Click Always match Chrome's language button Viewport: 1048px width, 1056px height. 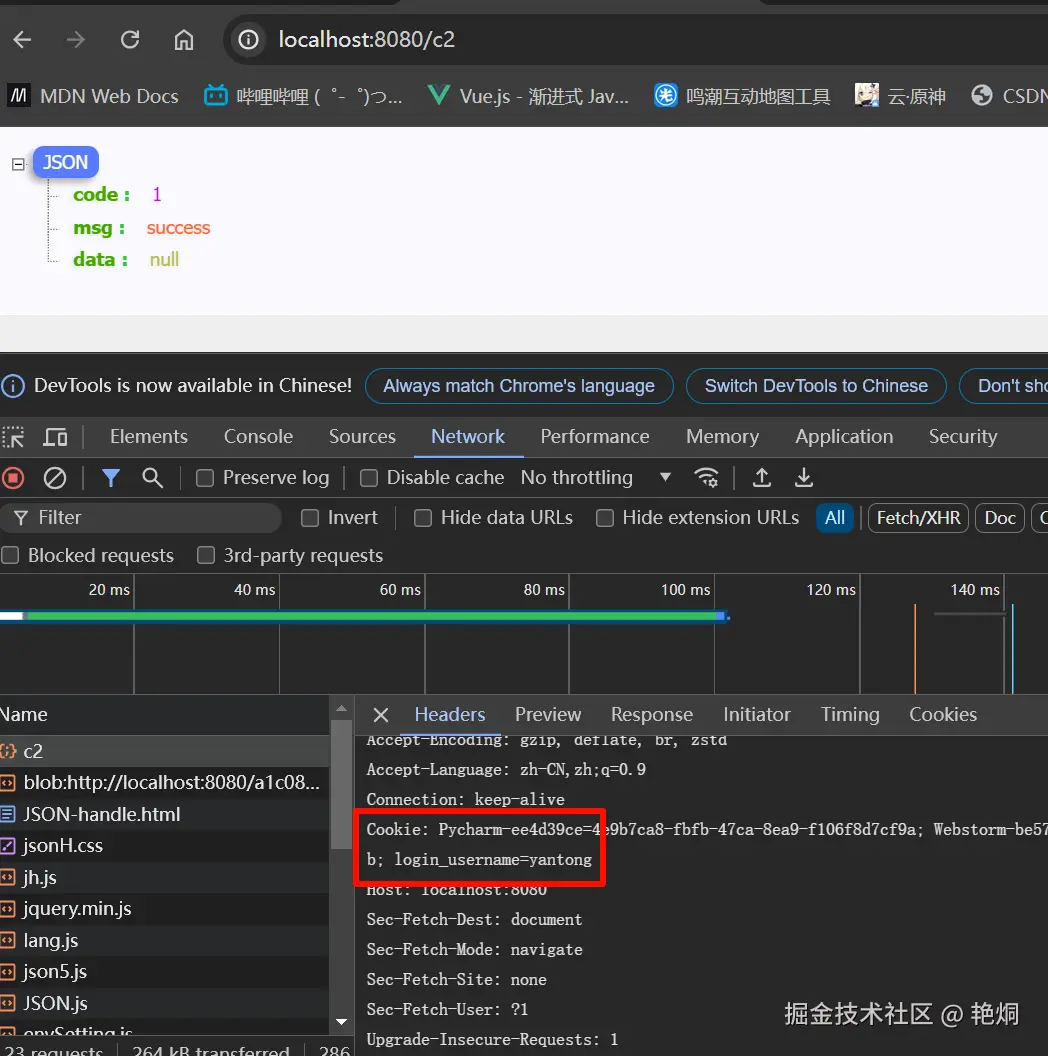click(x=519, y=386)
